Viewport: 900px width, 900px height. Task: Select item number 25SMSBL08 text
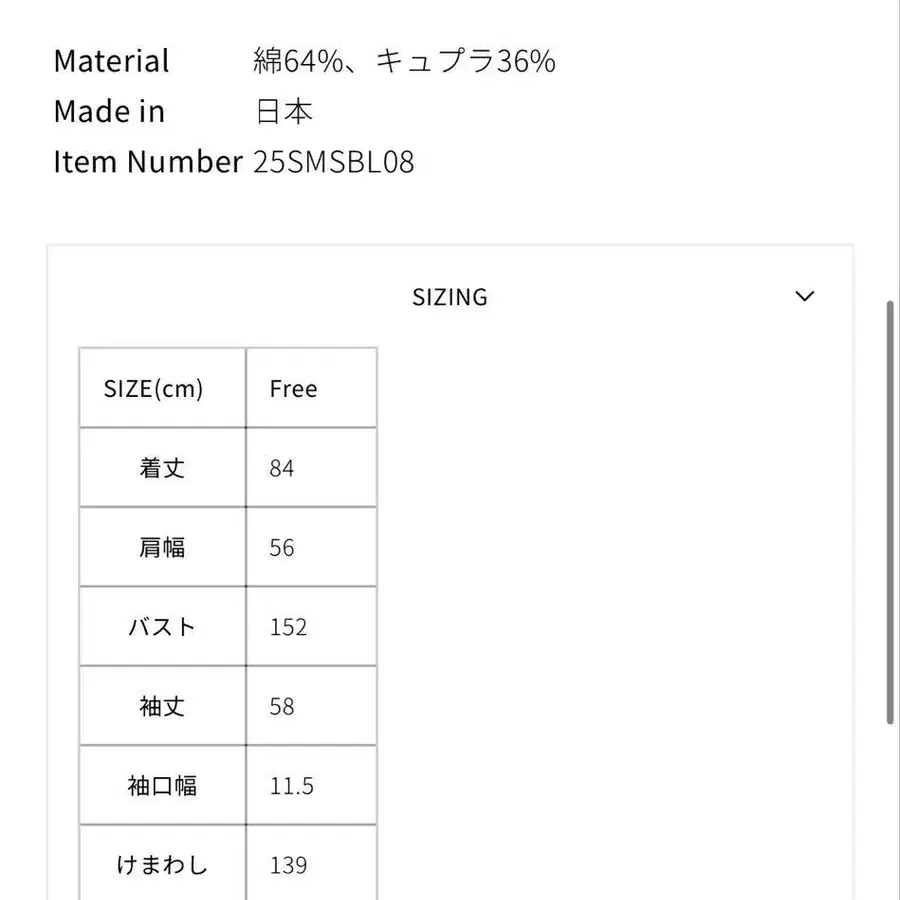(334, 162)
